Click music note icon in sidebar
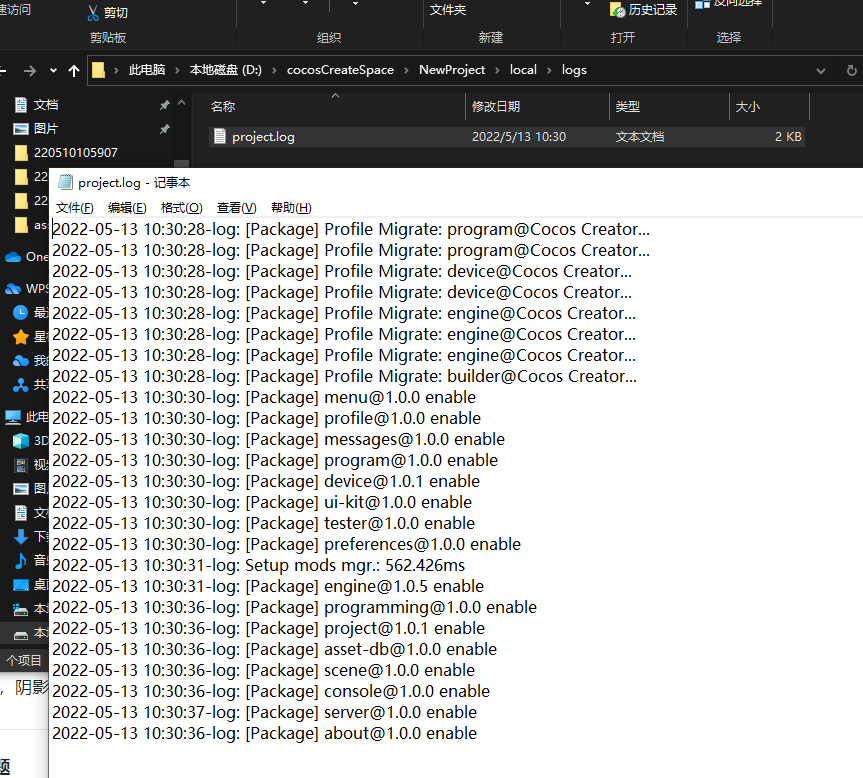This screenshot has height=778, width=863. (x=20, y=561)
